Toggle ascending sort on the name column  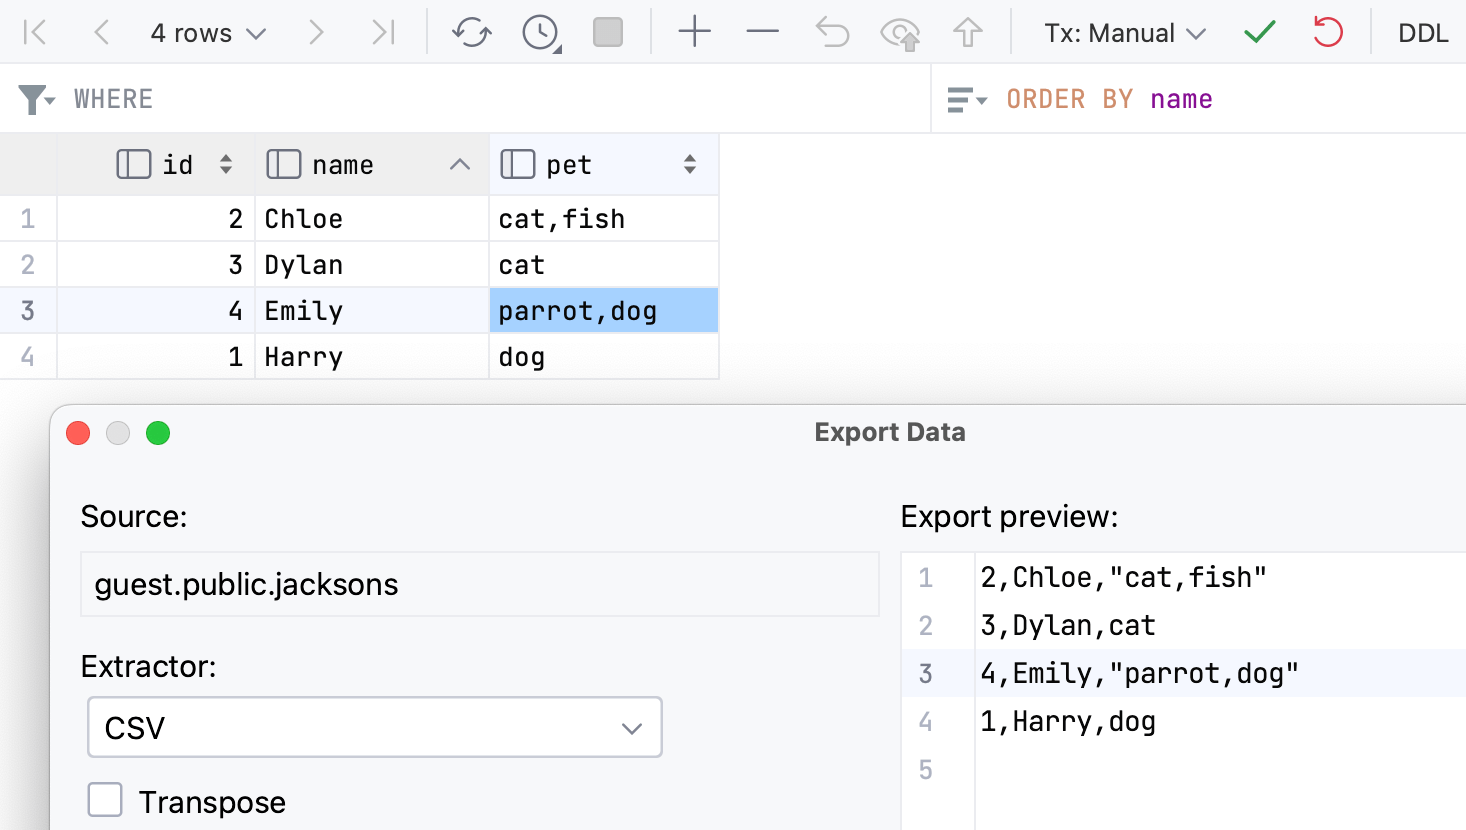(x=458, y=163)
